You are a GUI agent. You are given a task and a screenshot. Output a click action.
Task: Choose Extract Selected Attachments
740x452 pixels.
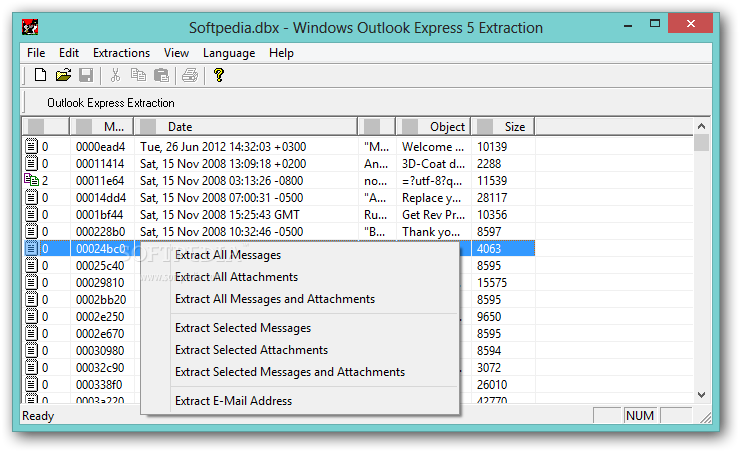tap(300, 350)
